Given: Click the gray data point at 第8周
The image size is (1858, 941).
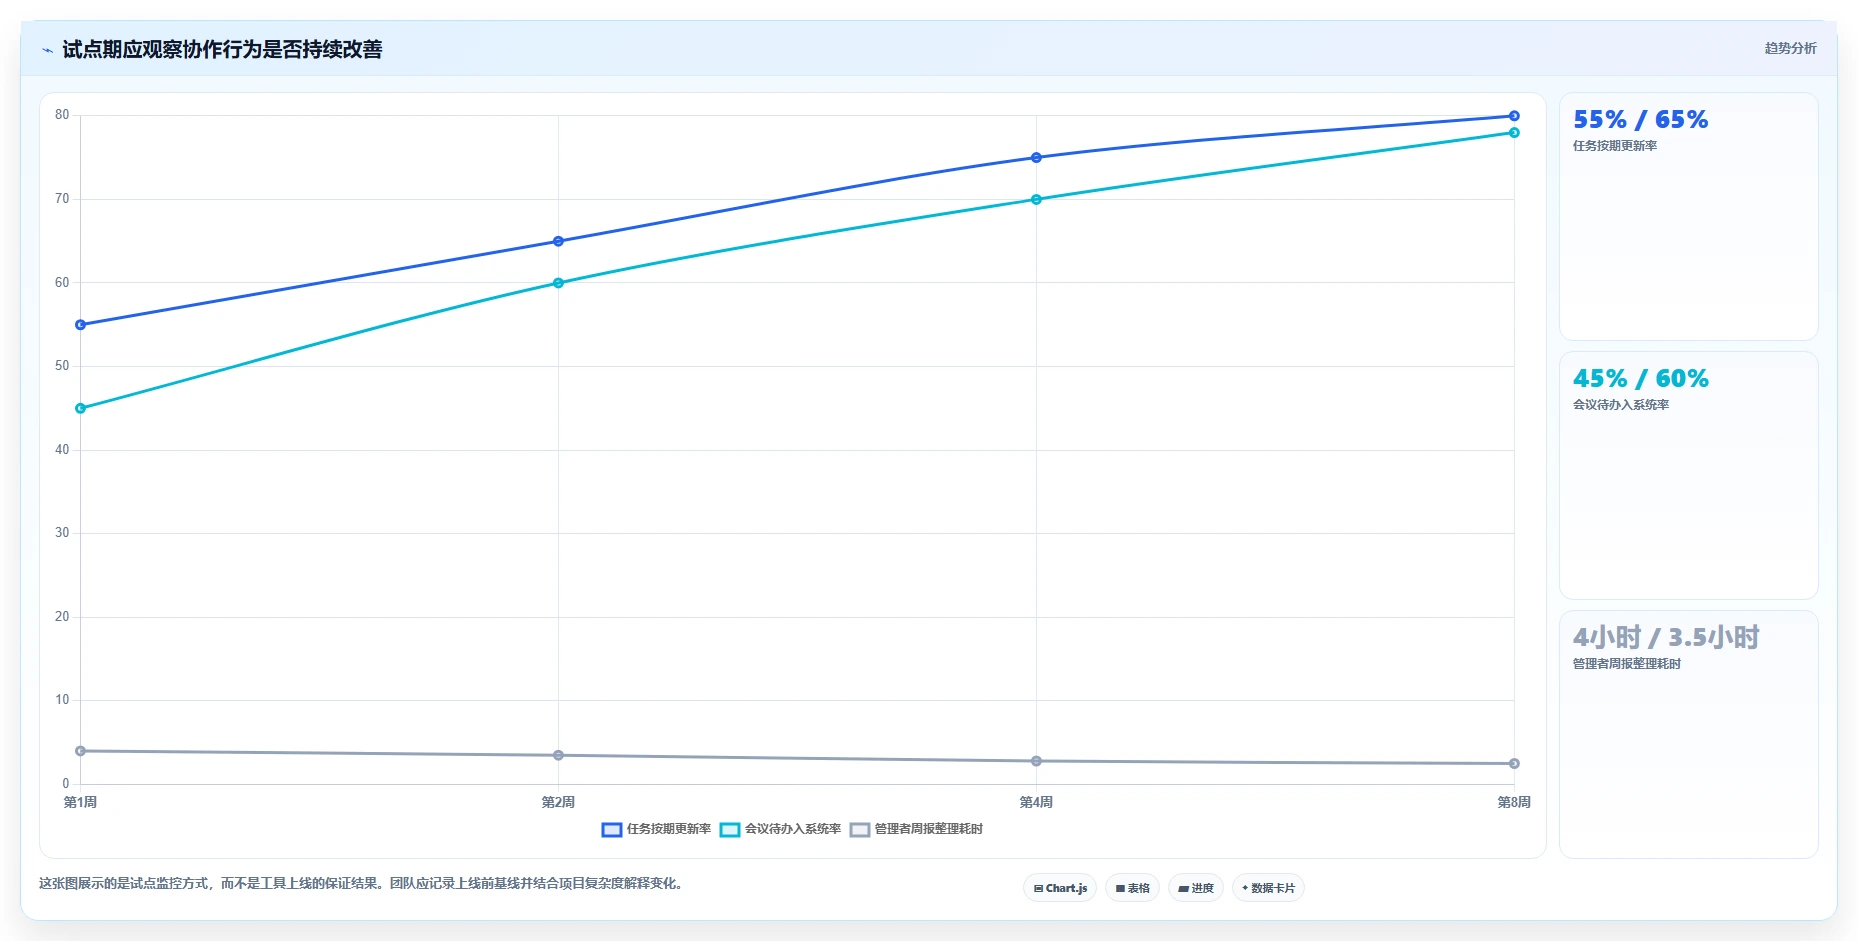Looking at the screenshot, I should click(1514, 763).
